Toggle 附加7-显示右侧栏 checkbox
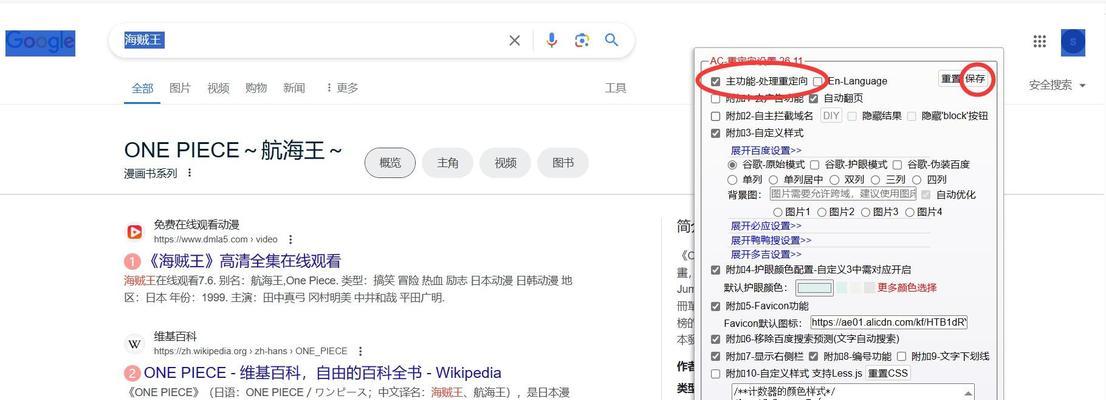Viewport: 1106px width, 400px height. [716, 357]
